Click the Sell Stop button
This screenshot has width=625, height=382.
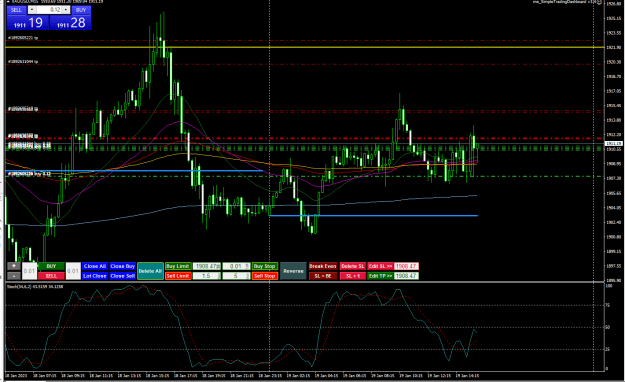click(265, 276)
